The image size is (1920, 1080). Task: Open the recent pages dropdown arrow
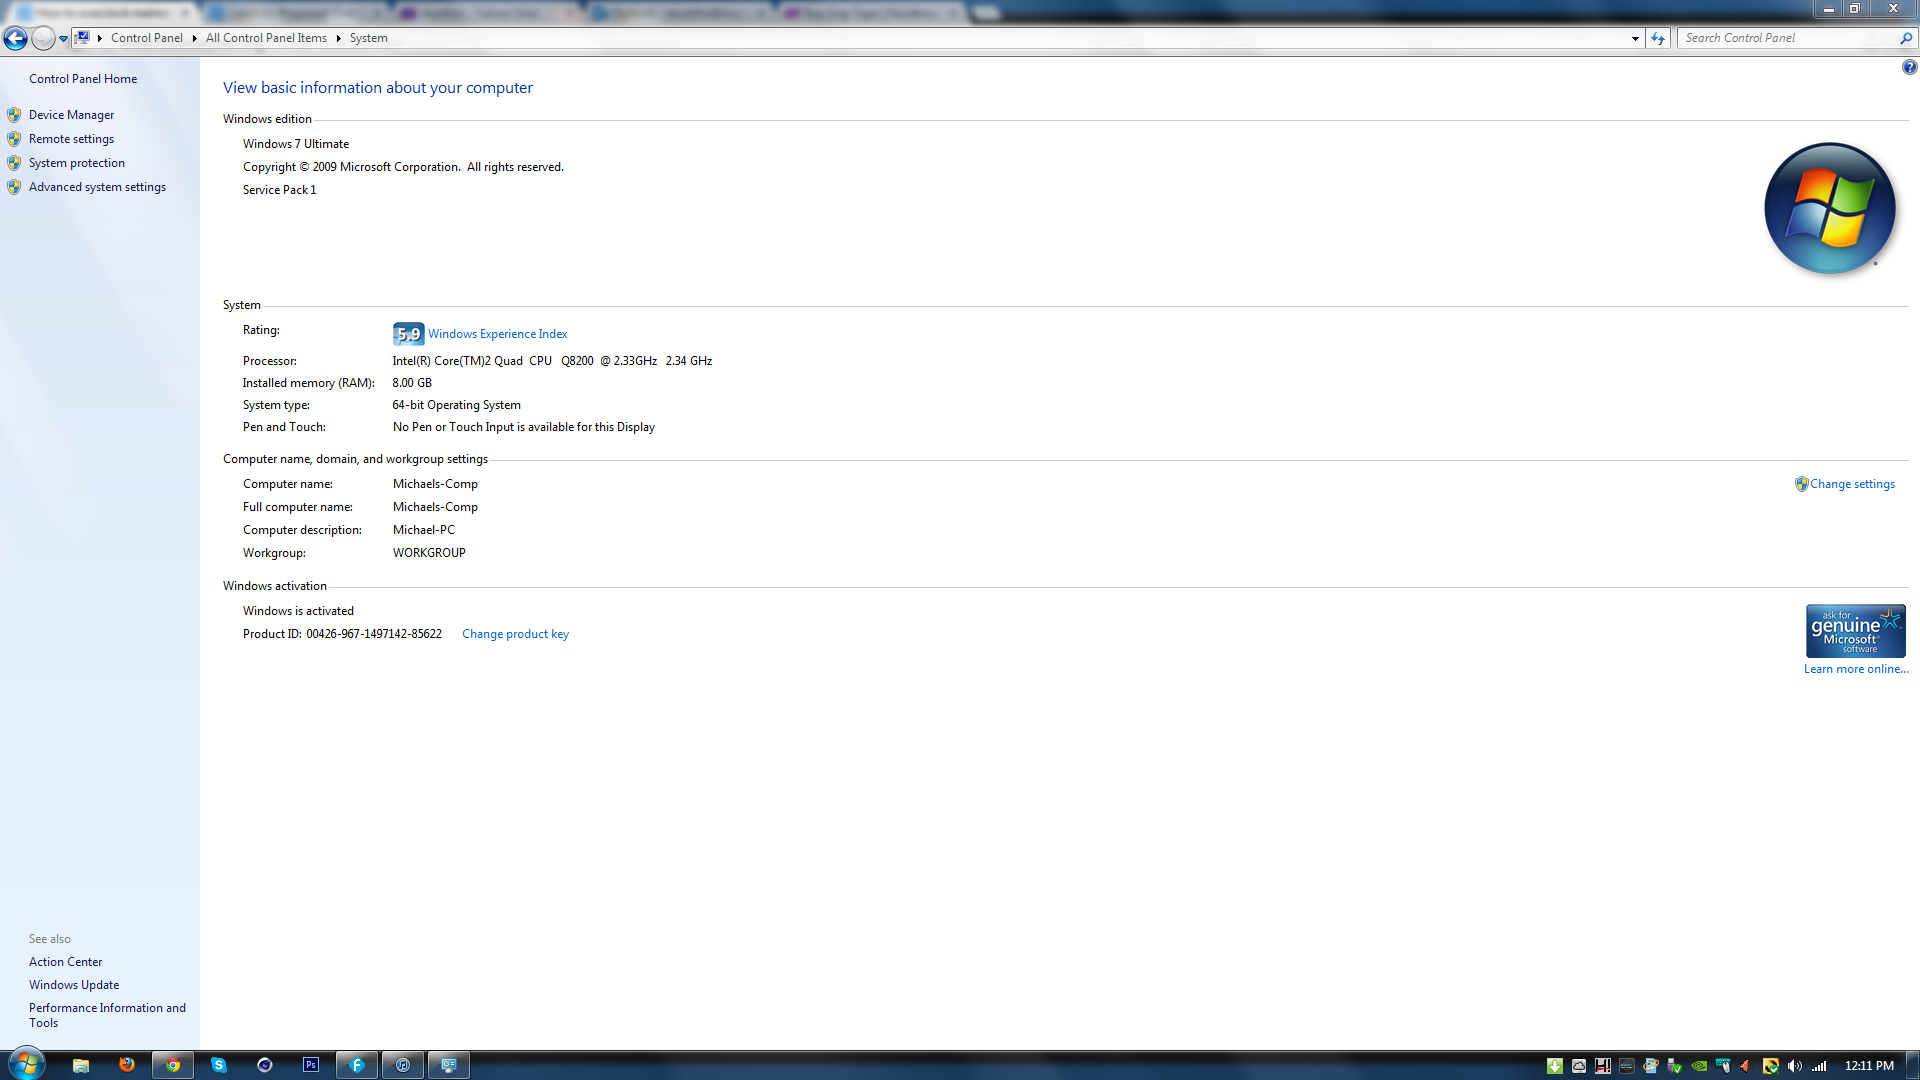coord(63,38)
